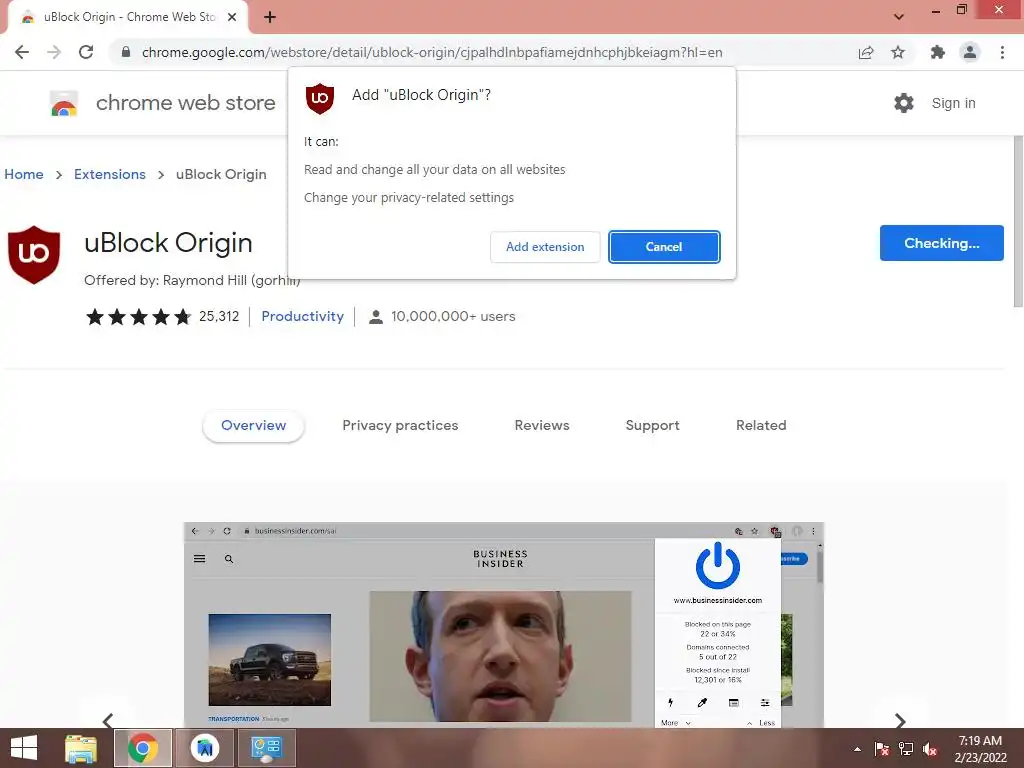Show next screenshot with right arrow
1024x768 pixels.
point(900,720)
